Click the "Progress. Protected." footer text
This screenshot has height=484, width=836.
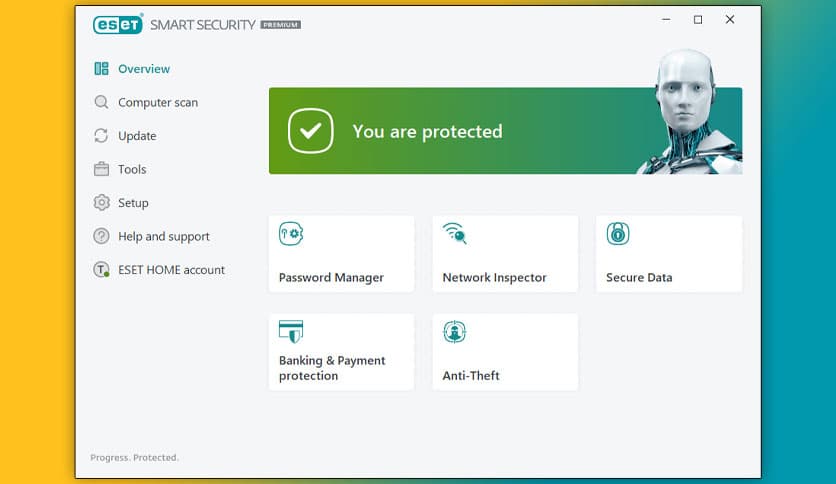click(x=134, y=457)
